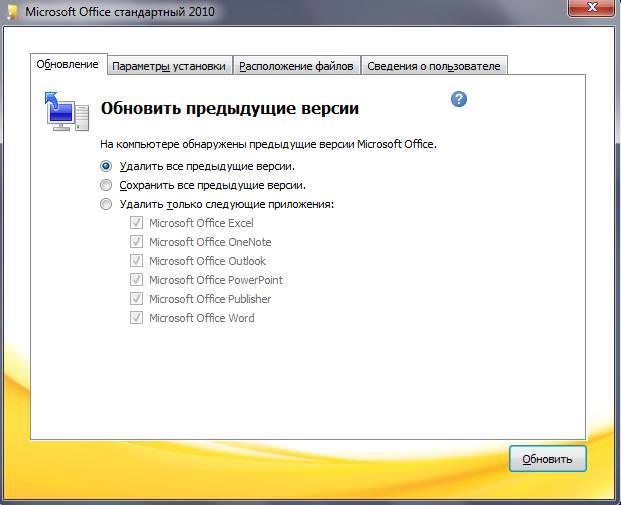The width and height of the screenshot is (621, 505).
Task: Click the 'Microsoft Office стандартный 2010' window title
Action: pyautogui.click(x=120, y=11)
